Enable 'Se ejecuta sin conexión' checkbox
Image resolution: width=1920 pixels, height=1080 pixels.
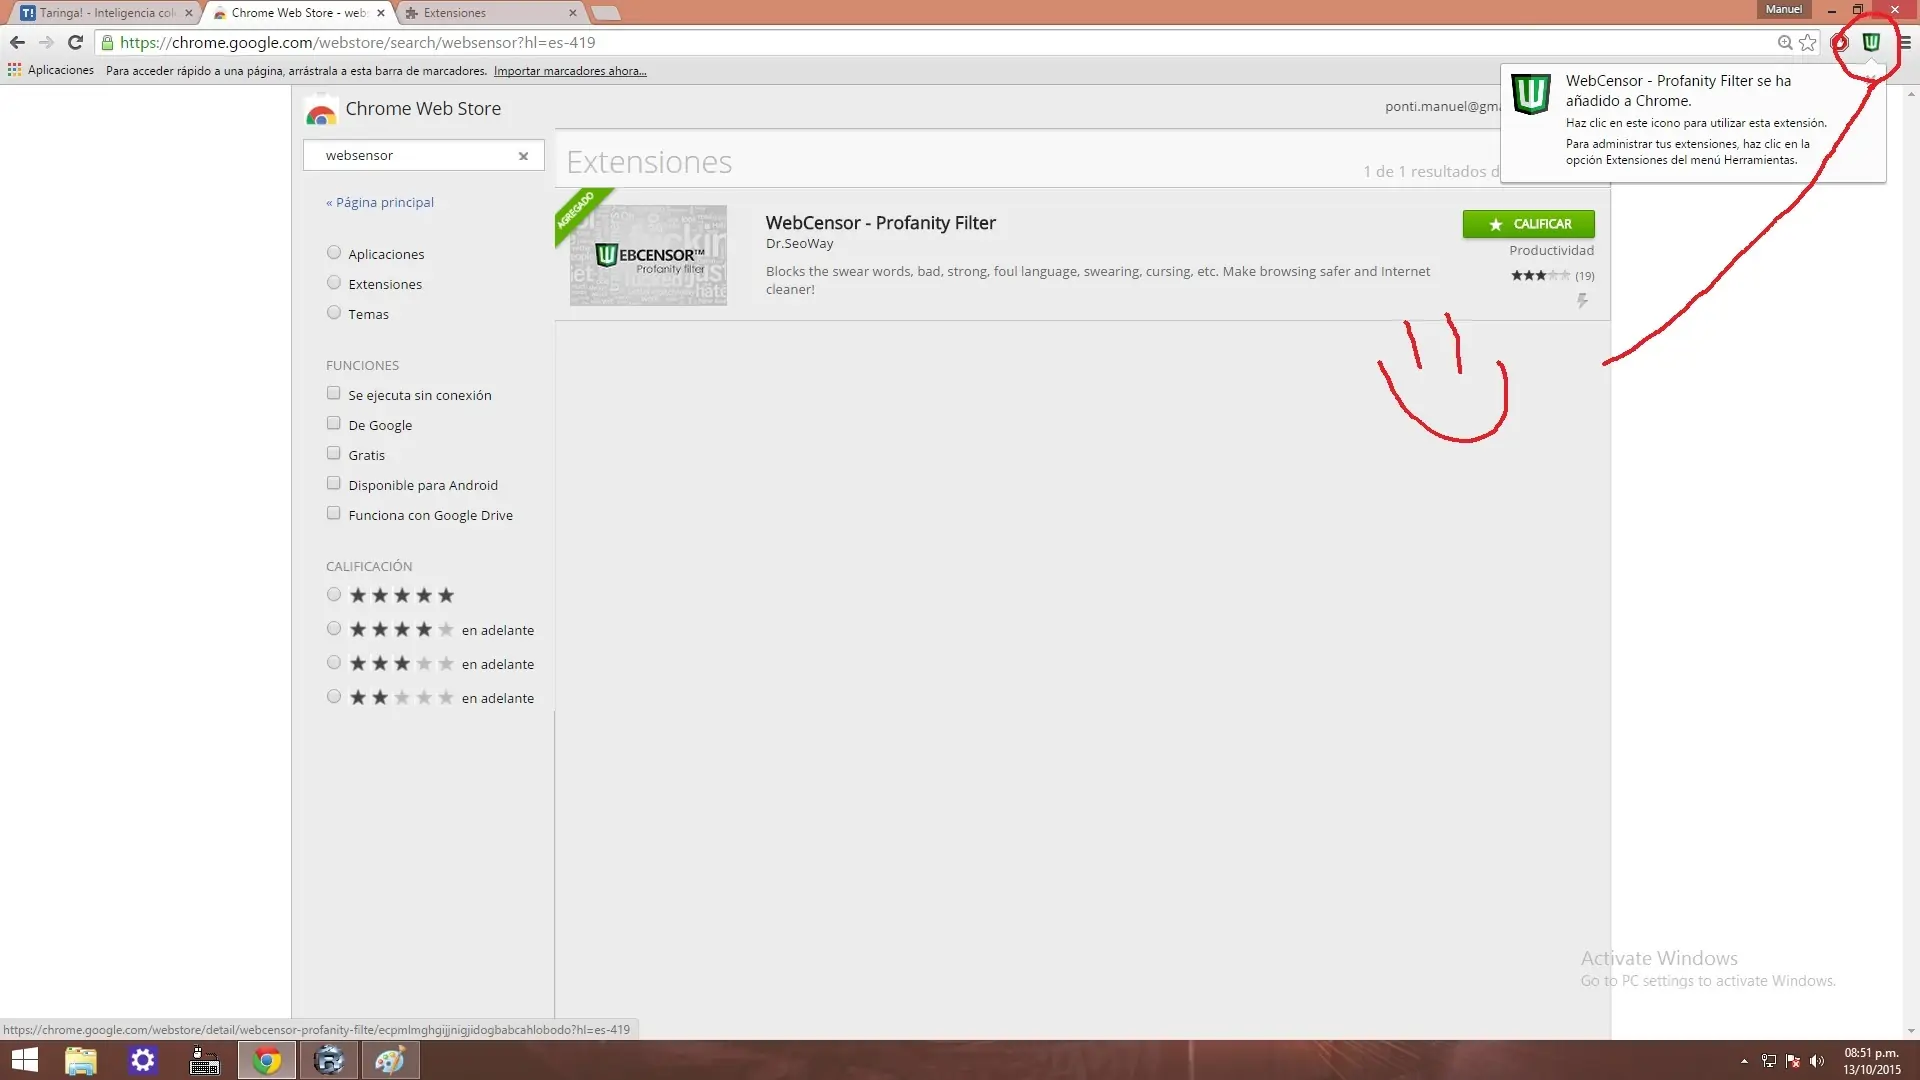click(334, 394)
